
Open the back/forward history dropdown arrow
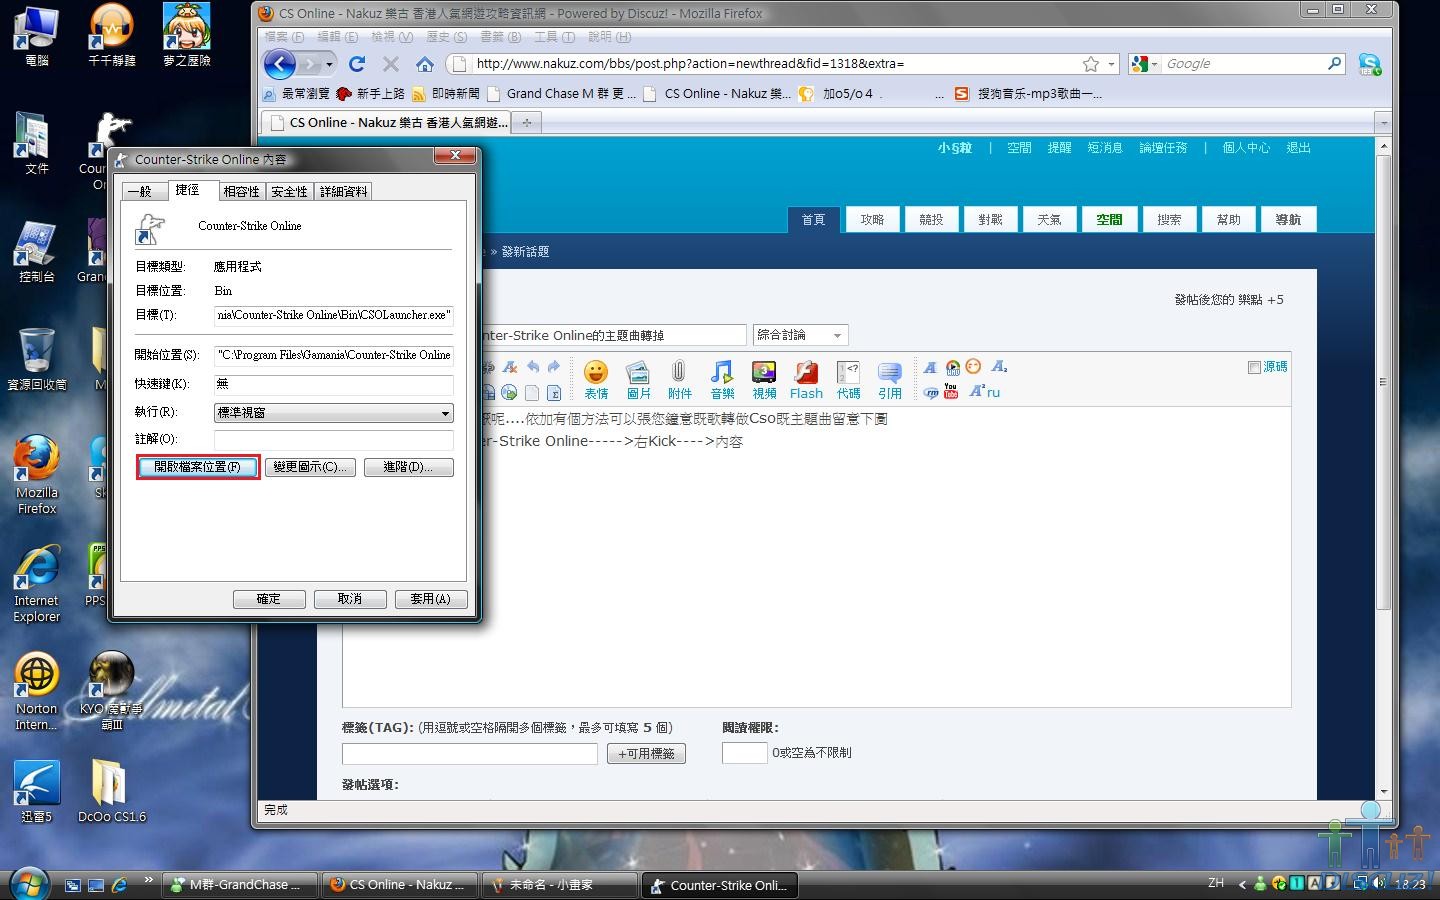329,64
